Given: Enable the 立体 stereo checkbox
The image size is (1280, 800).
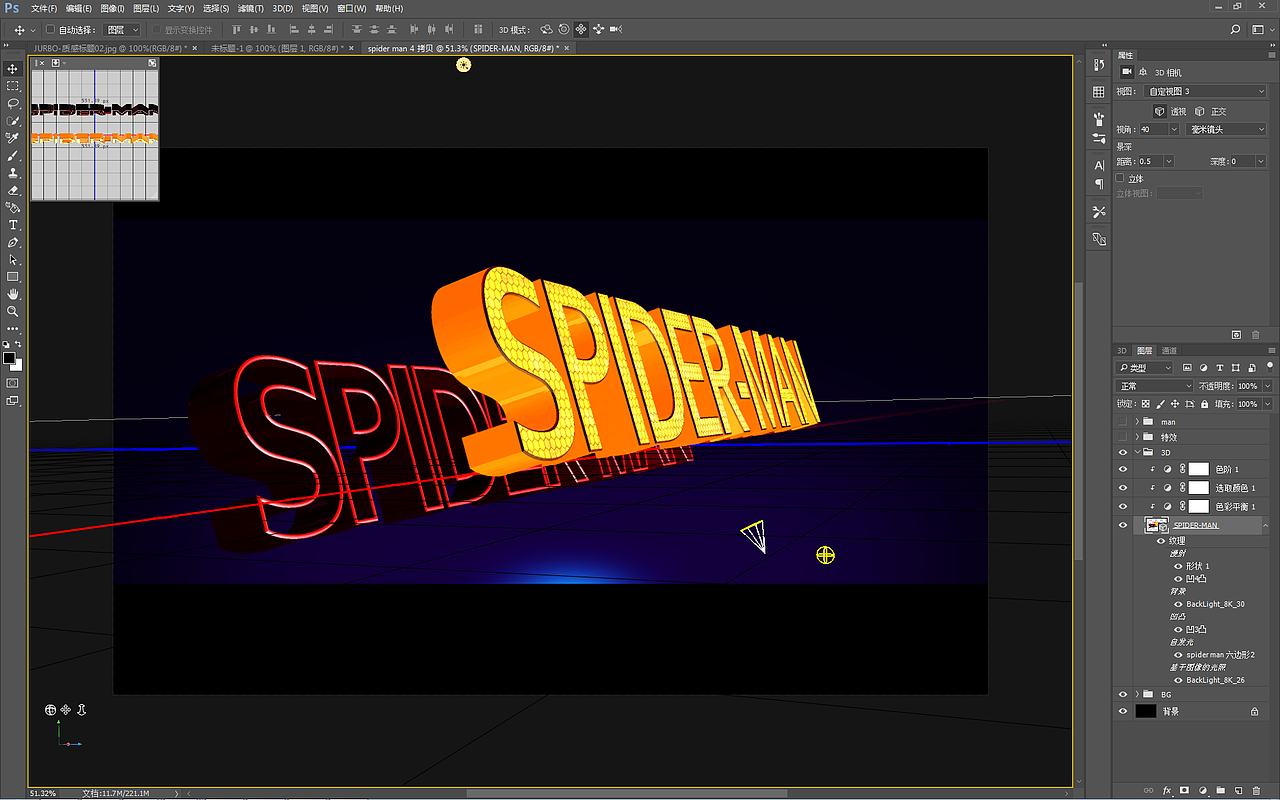Looking at the screenshot, I should click(1120, 178).
